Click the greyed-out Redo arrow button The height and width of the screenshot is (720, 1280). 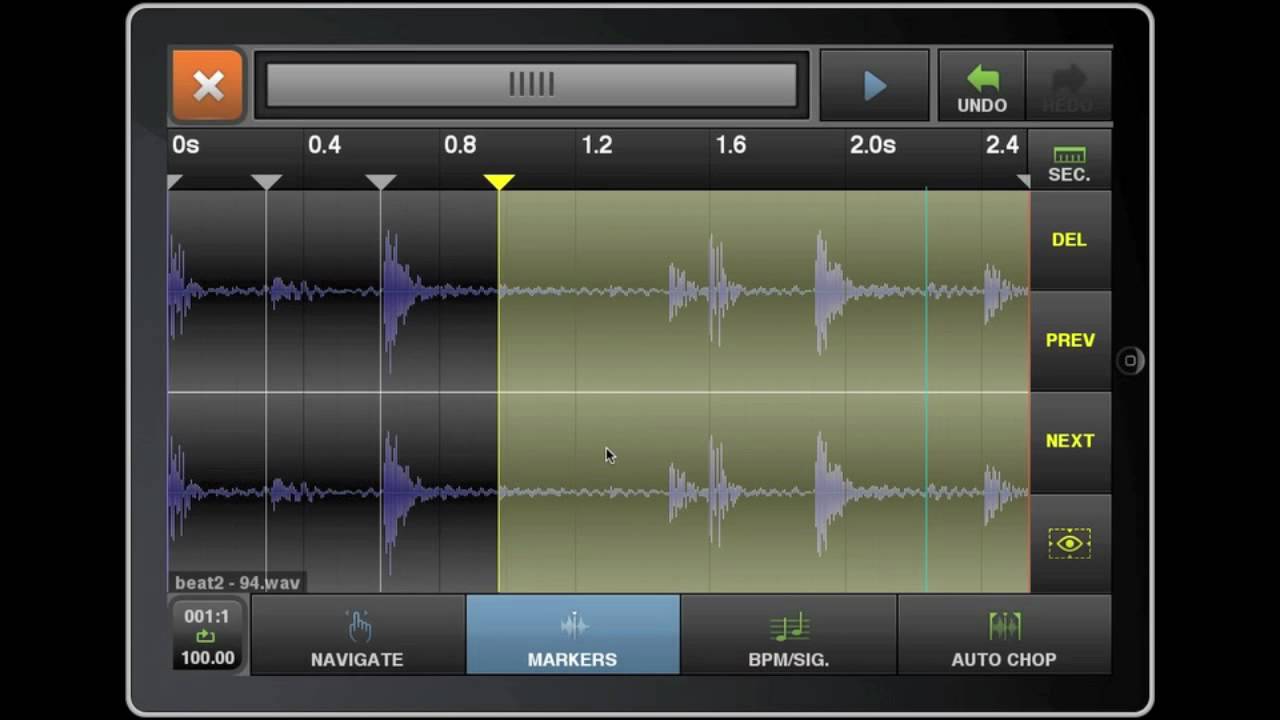1068,87
